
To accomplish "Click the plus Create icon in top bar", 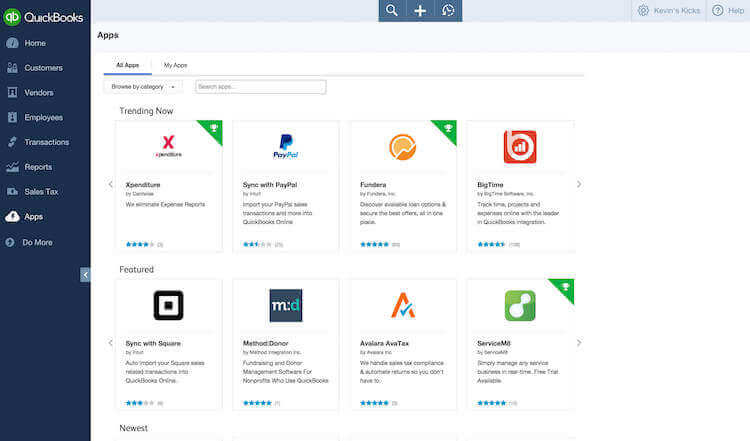I will tap(420, 10).
